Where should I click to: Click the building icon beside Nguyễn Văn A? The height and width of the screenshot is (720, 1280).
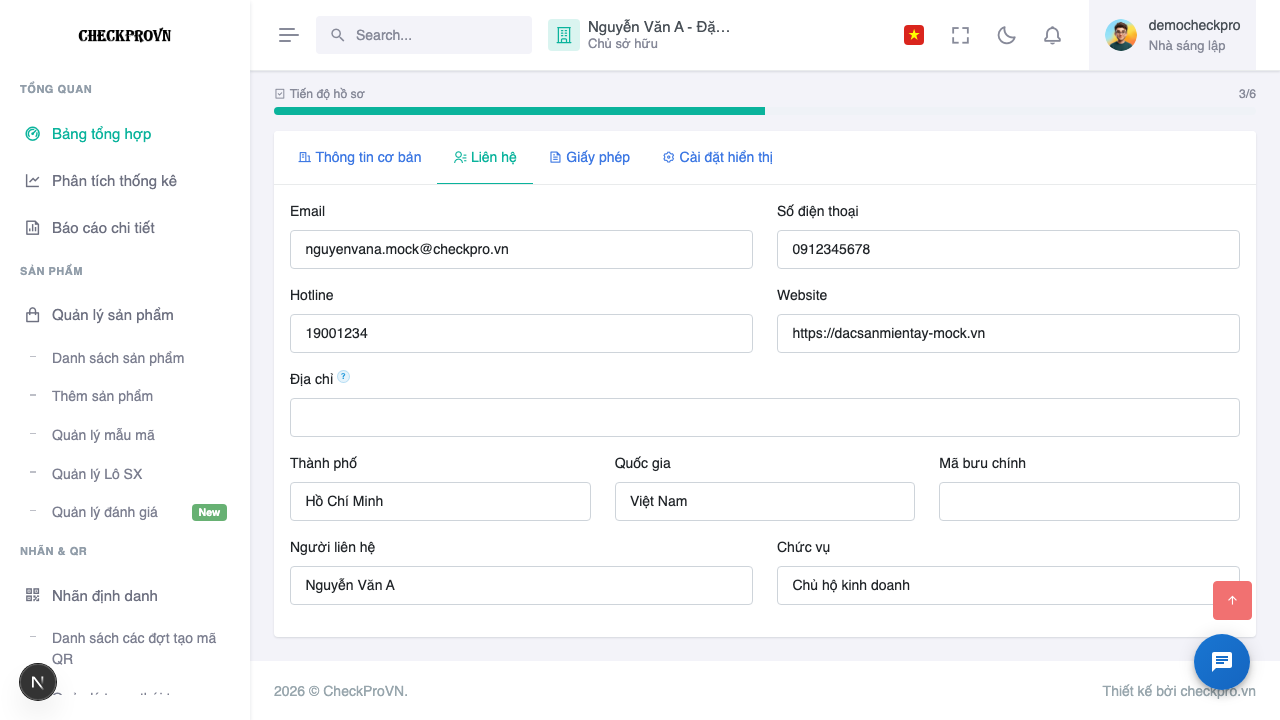(564, 35)
